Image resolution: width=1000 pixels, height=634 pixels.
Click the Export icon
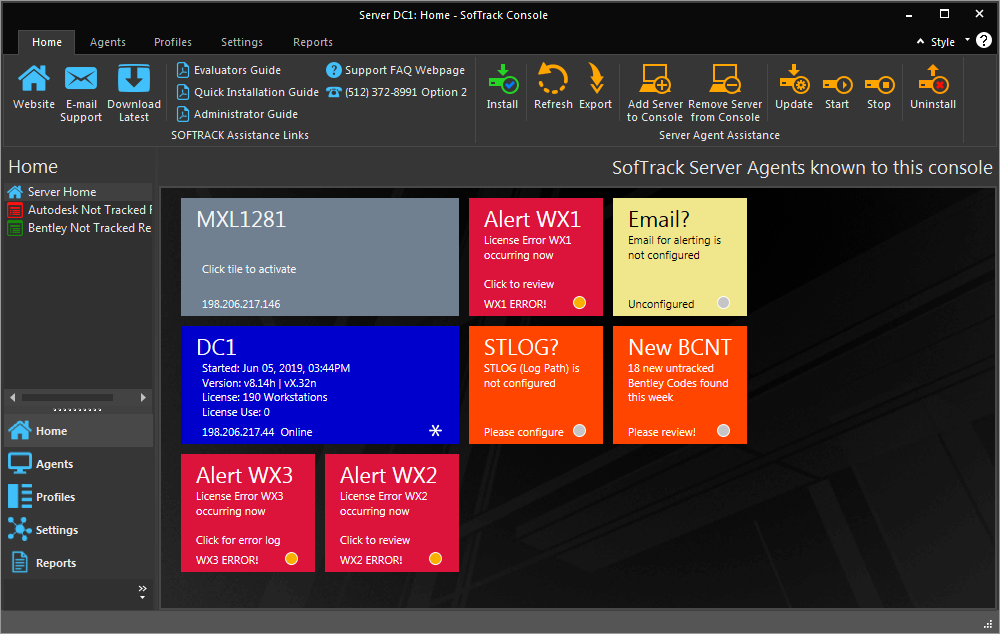click(596, 79)
